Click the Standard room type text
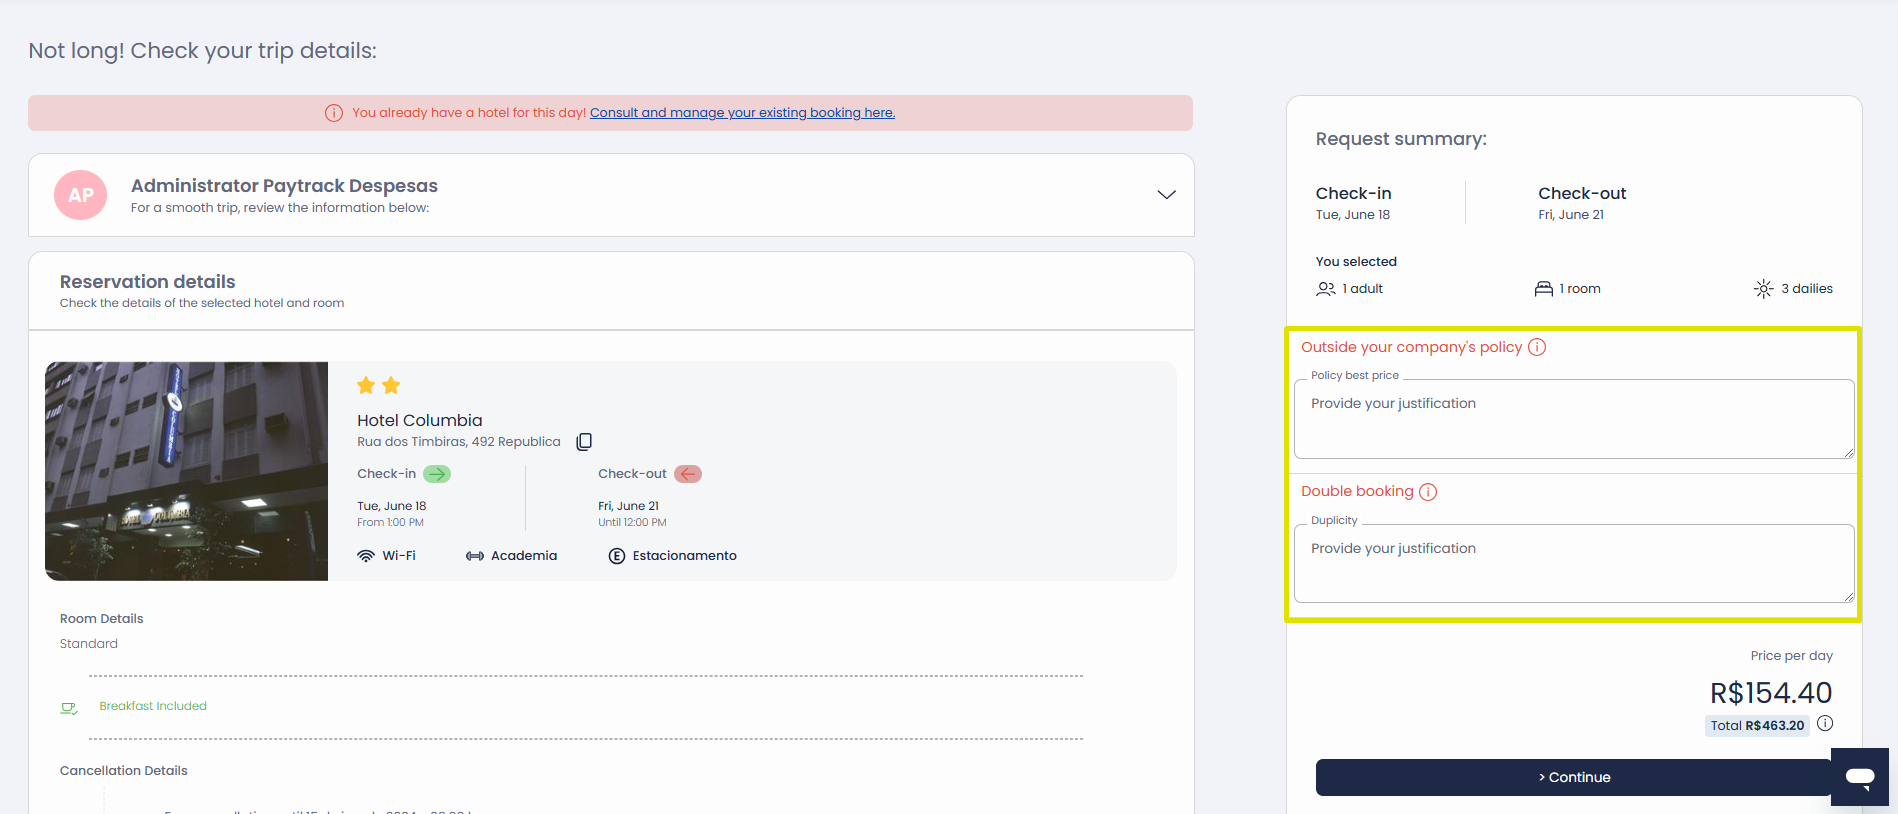This screenshot has width=1898, height=814. tap(89, 644)
